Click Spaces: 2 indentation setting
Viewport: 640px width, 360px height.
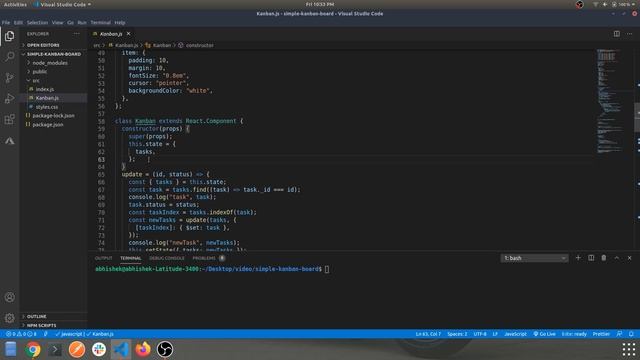[457, 334]
